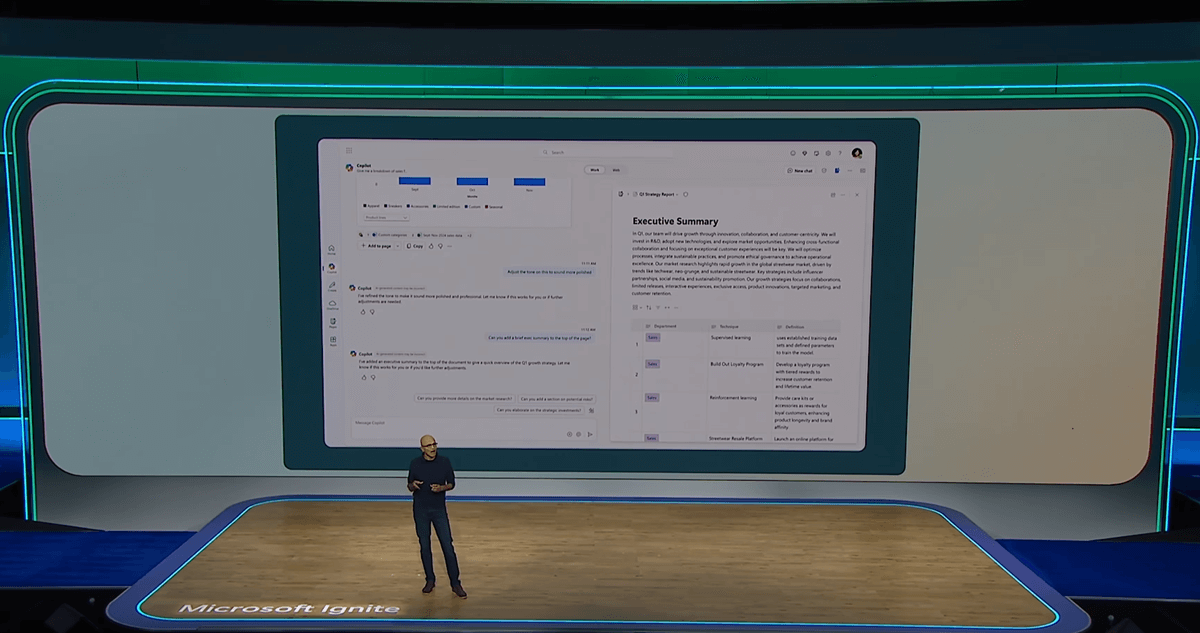This screenshot has width=1200, height=633.
Task: Click the sort icon above the table
Action: click(648, 307)
